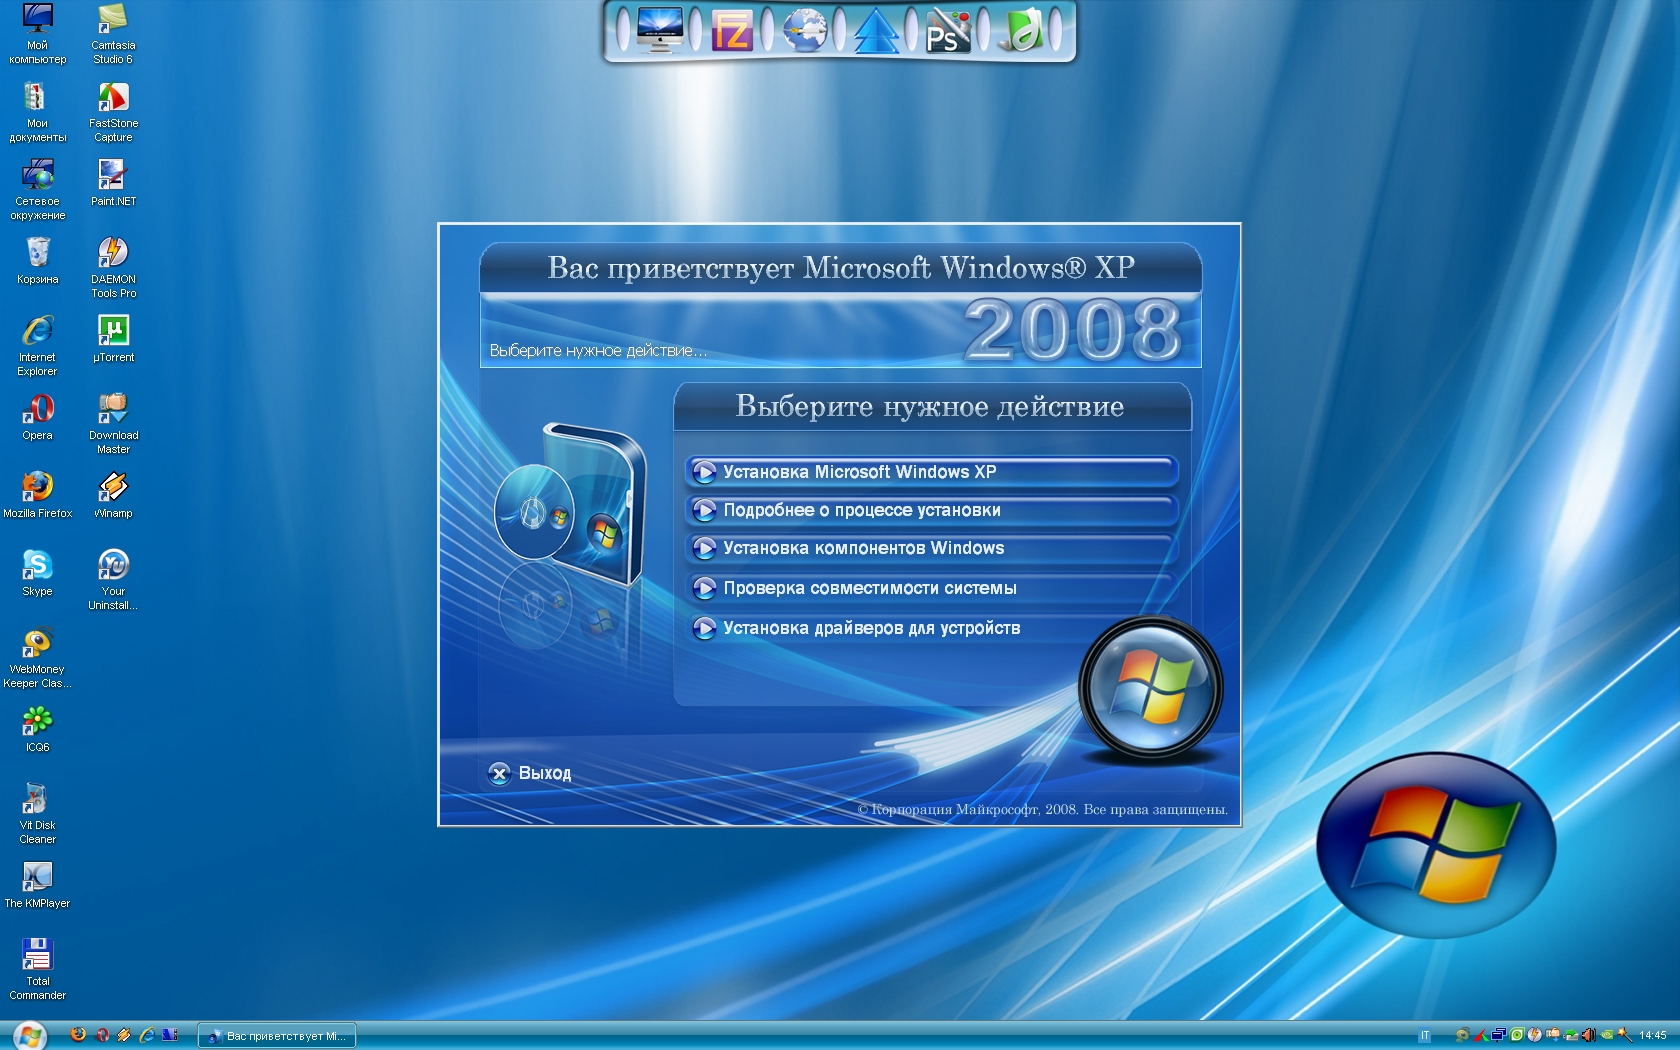1680x1050 pixels.
Task: Launch Winamp from the quick launch bar
Action: (124, 1035)
